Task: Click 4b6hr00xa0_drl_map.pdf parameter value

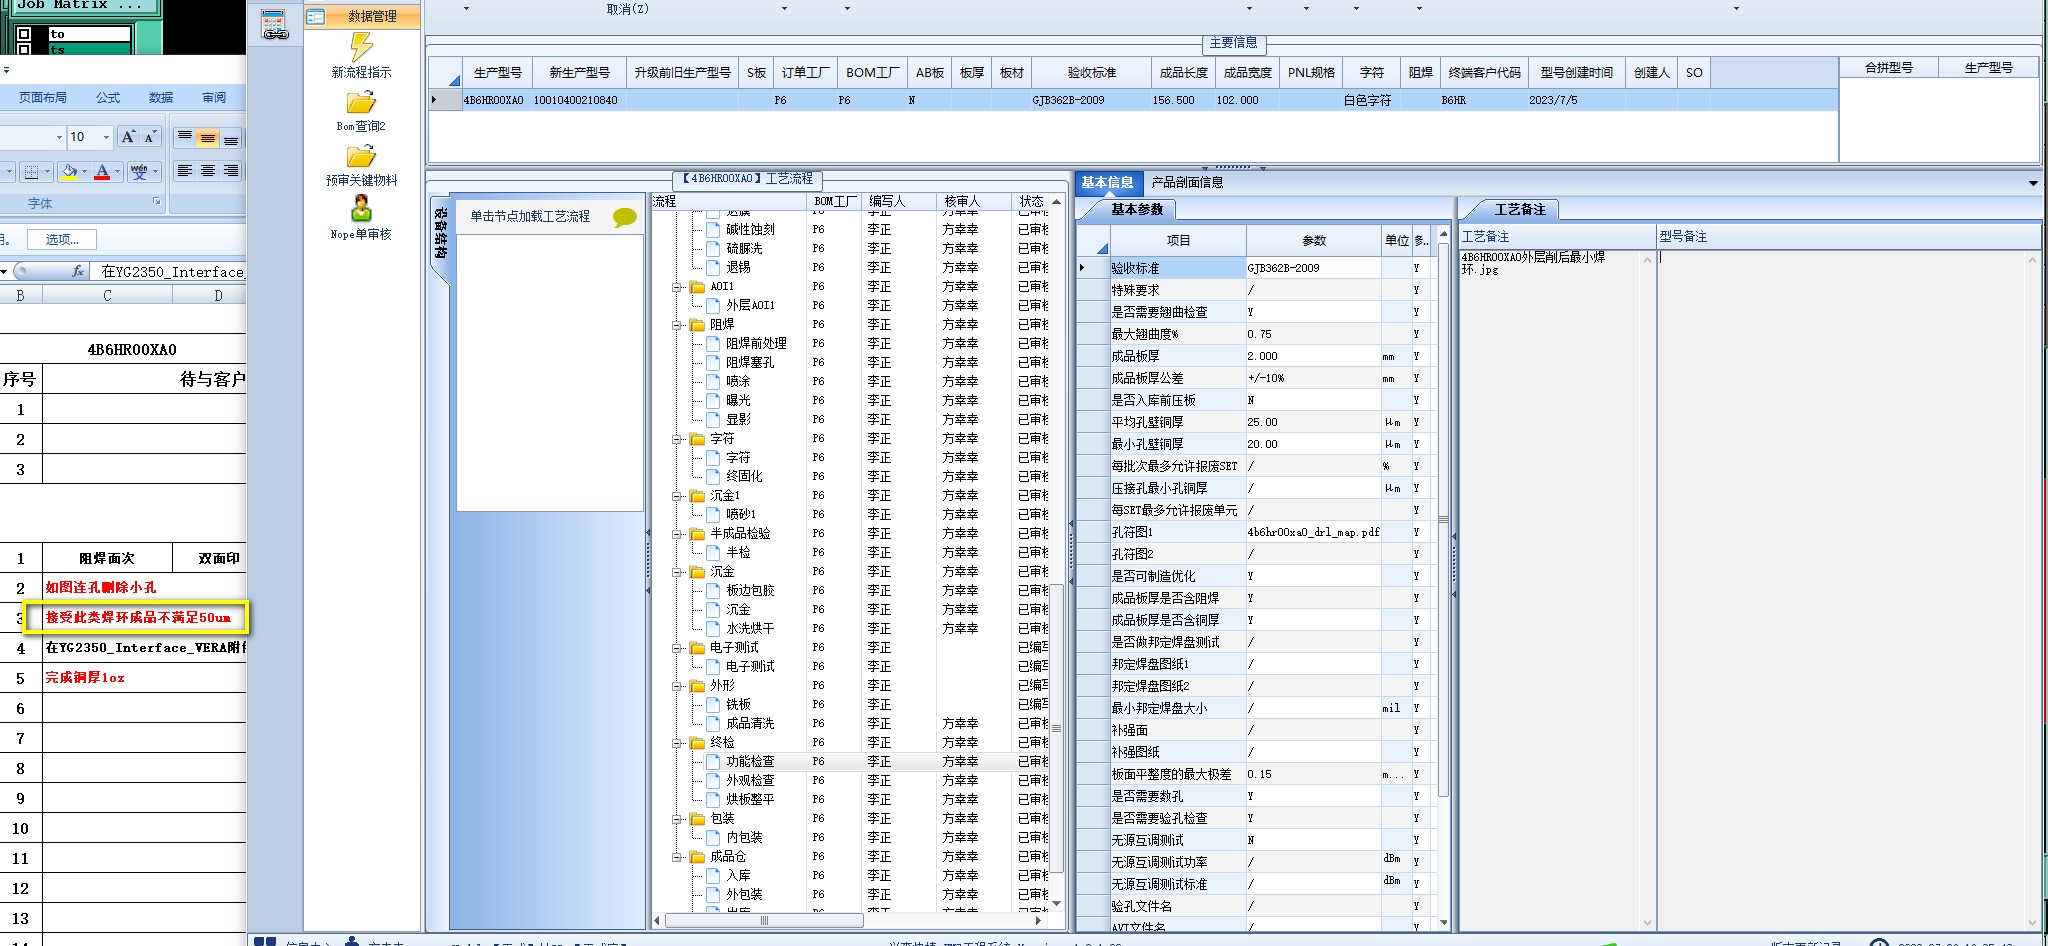Action: (1313, 532)
